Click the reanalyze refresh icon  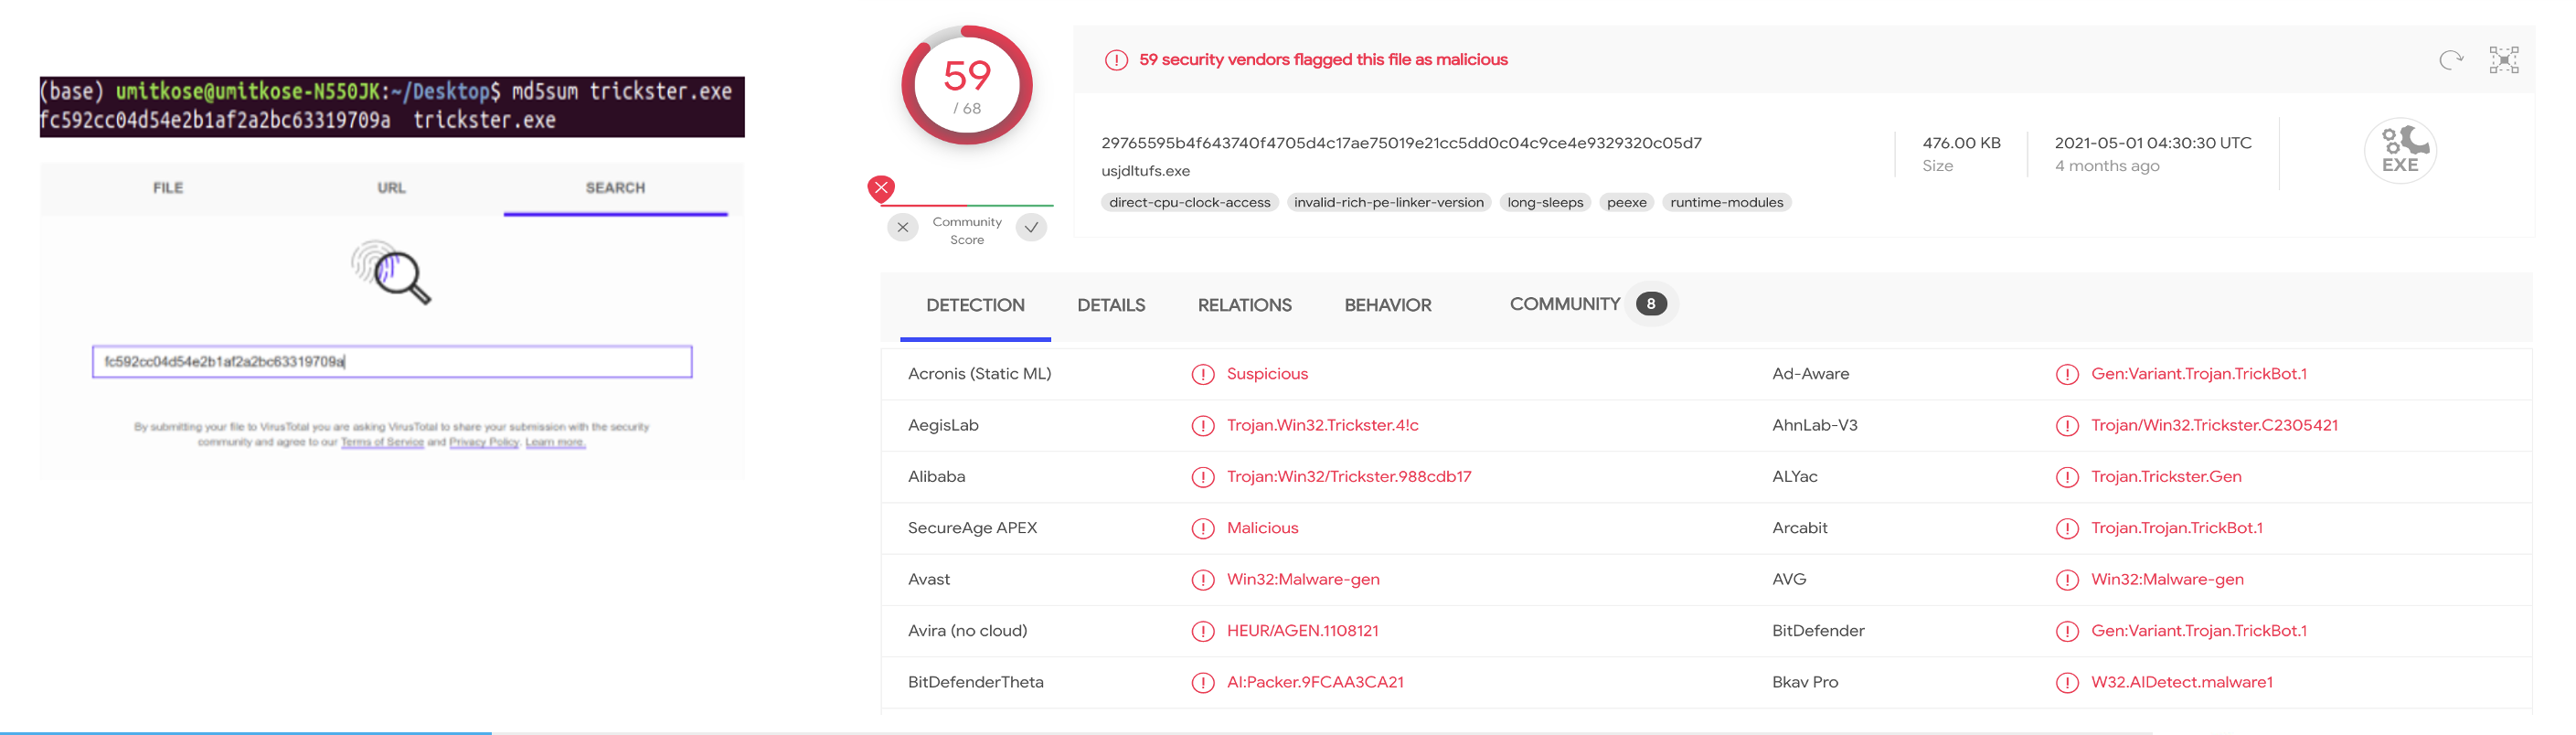2450,60
